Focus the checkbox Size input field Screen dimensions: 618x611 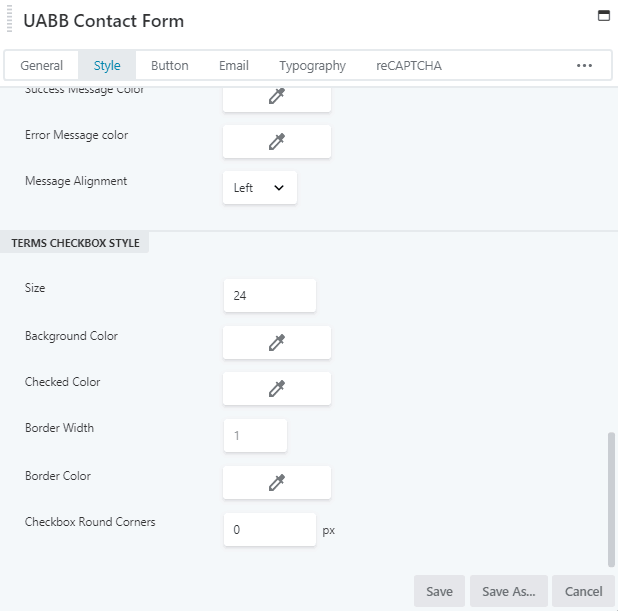(270, 296)
